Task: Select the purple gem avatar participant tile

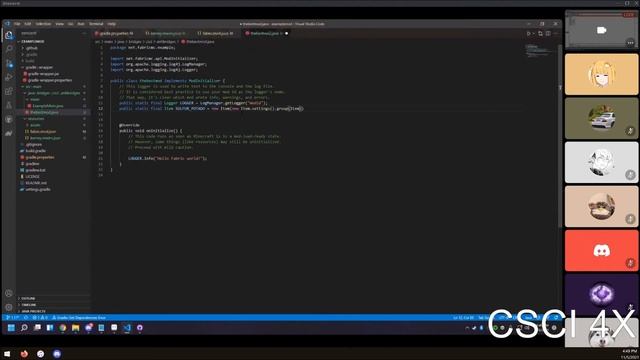Action: pyautogui.click(x=602, y=295)
